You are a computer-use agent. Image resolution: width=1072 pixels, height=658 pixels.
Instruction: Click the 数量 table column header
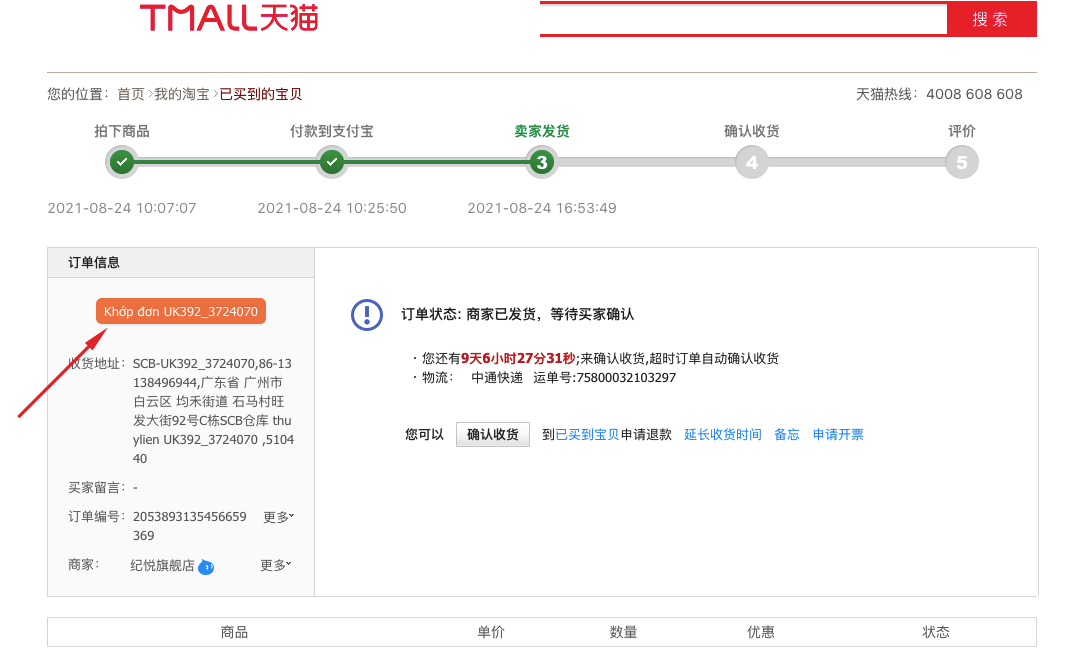point(623,632)
